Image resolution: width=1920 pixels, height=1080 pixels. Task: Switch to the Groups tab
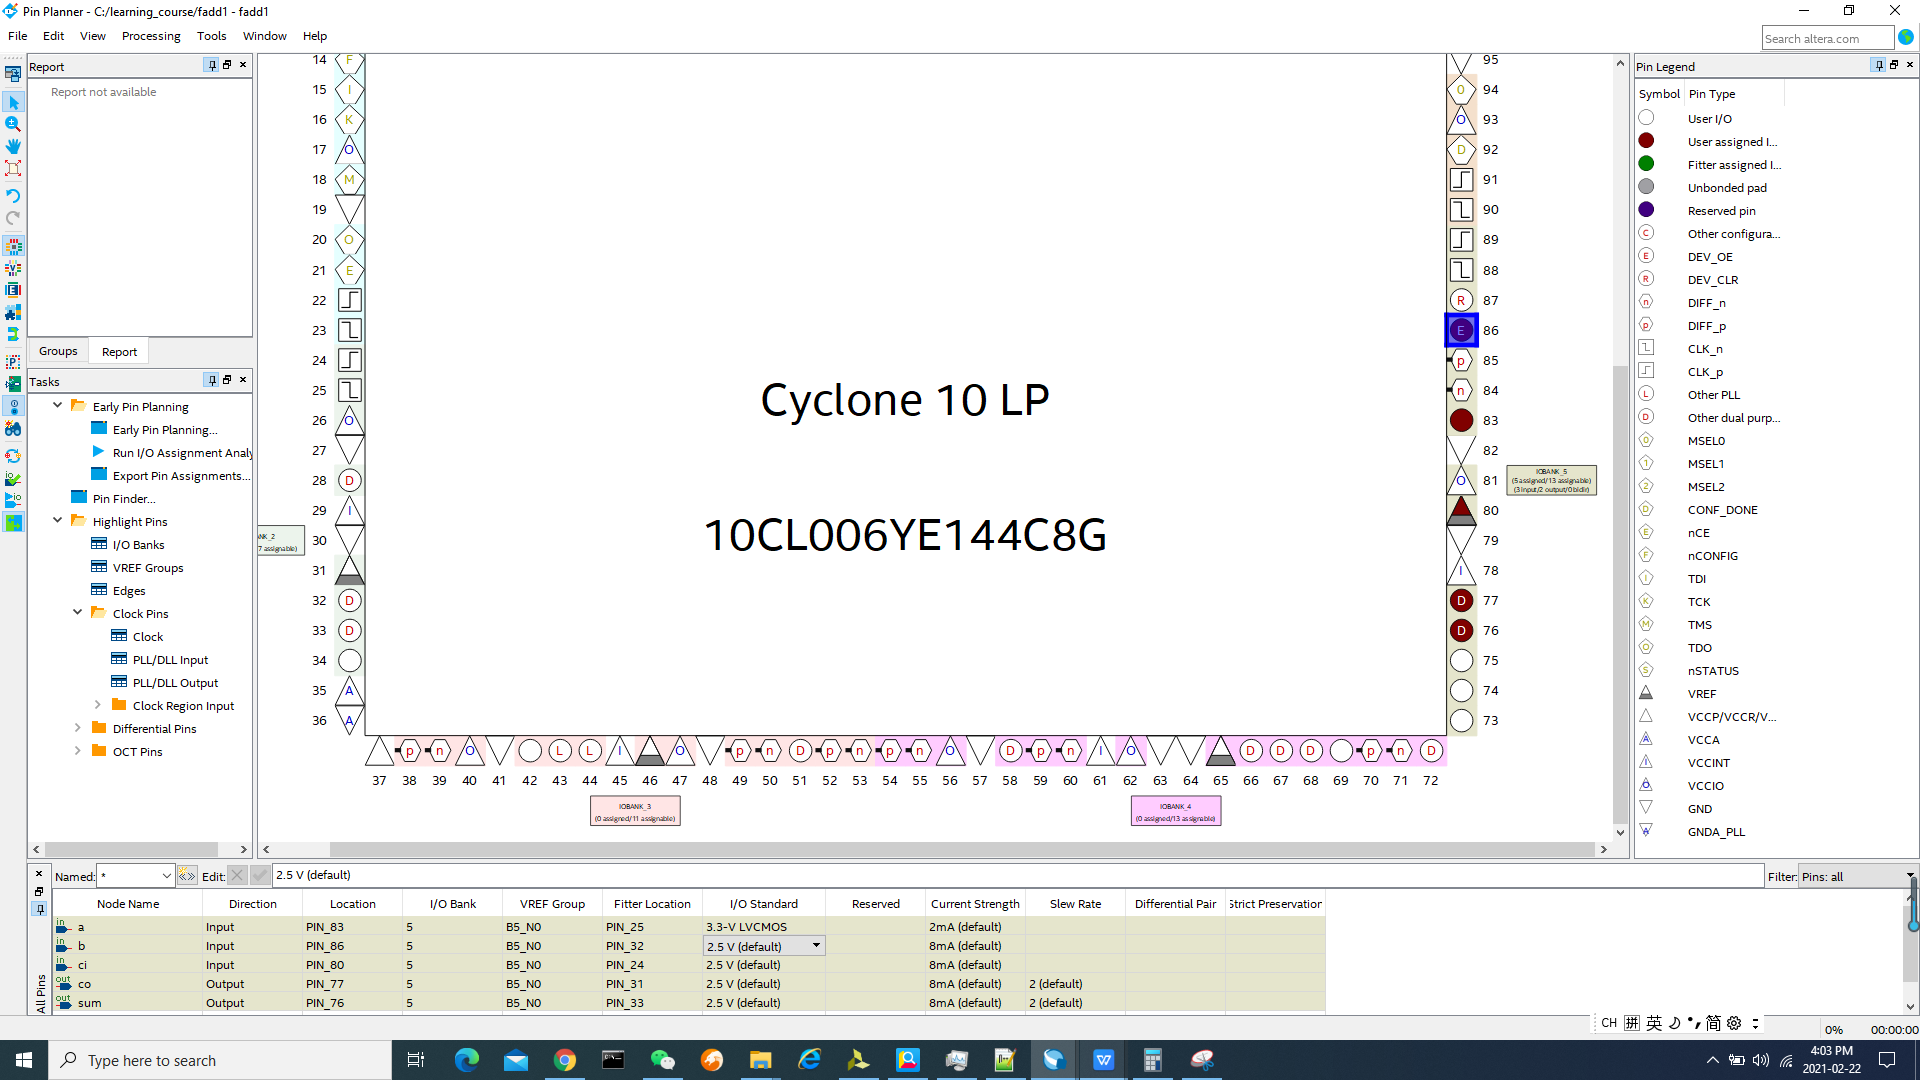click(58, 351)
